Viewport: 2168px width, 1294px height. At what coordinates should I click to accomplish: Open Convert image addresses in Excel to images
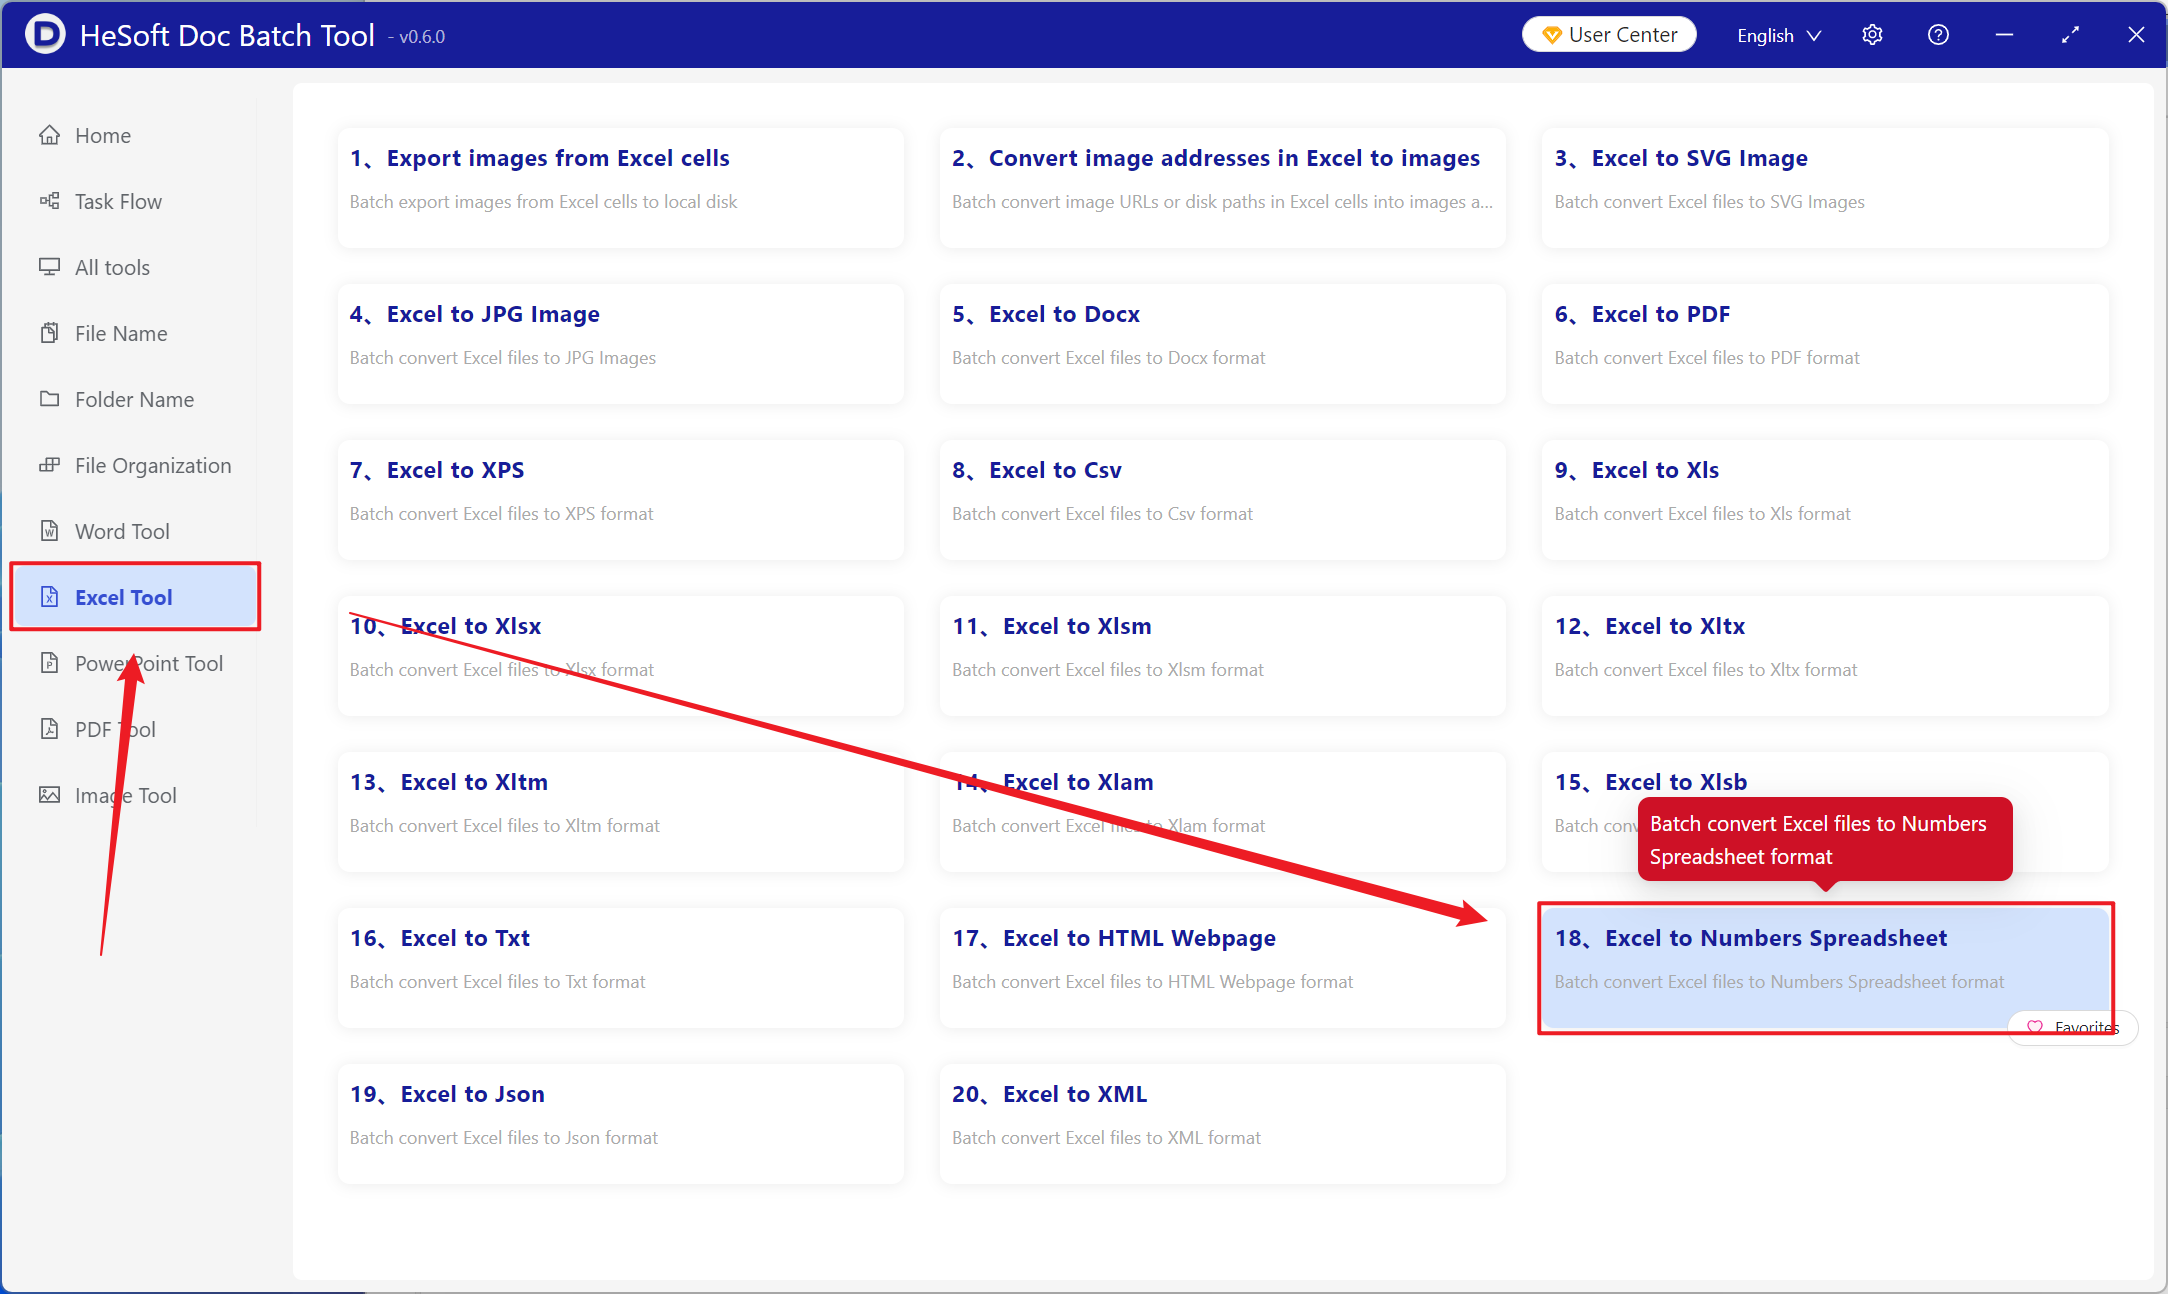point(1222,188)
